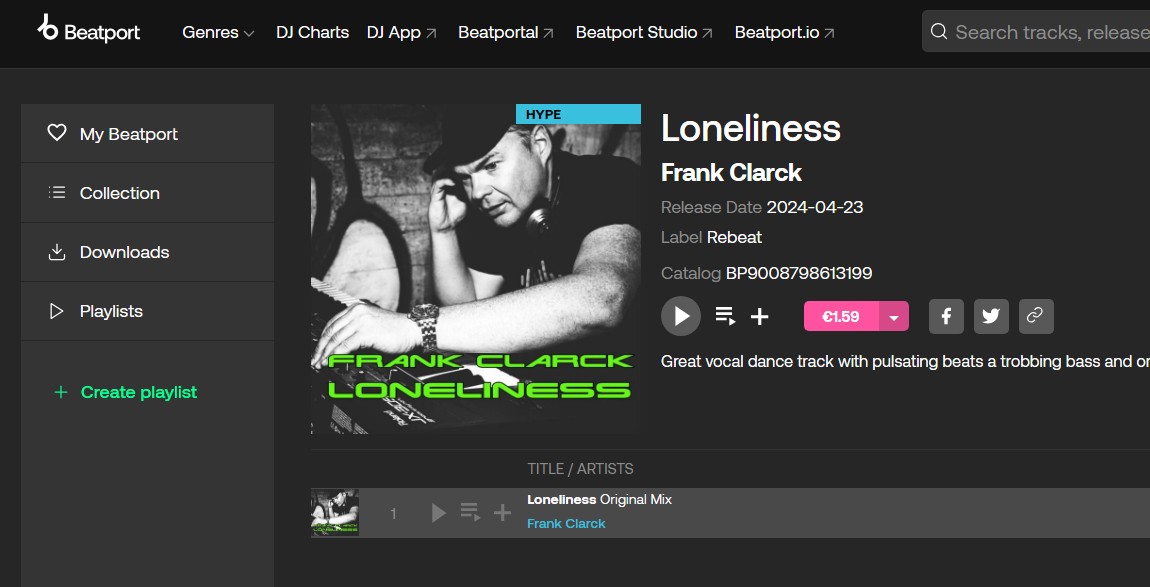Image resolution: width=1150 pixels, height=587 pixels.
Task: Open the DJ Charts menu item
Action: 312,32
